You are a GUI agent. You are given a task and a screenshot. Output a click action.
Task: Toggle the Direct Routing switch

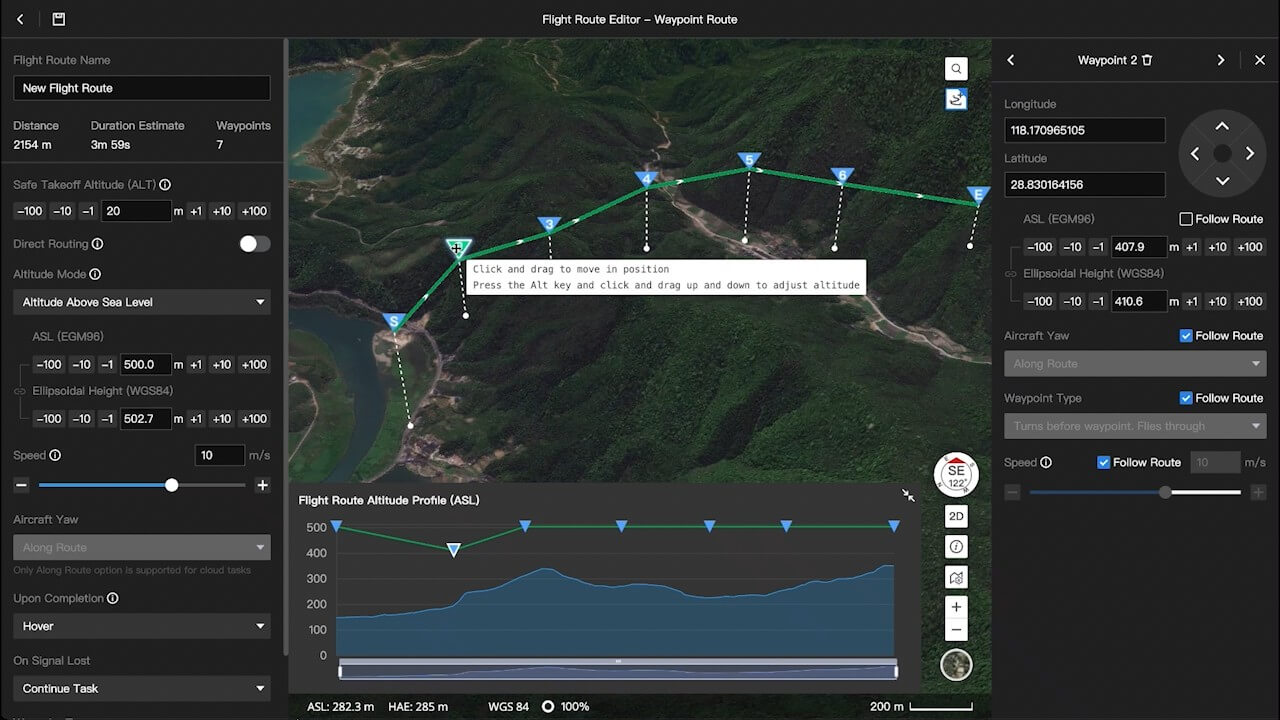click(254, 244)
